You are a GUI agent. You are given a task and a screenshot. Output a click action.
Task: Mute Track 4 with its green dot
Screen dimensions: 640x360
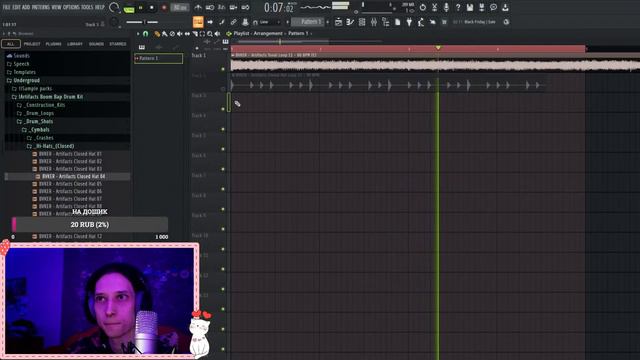tap(223, 129)
